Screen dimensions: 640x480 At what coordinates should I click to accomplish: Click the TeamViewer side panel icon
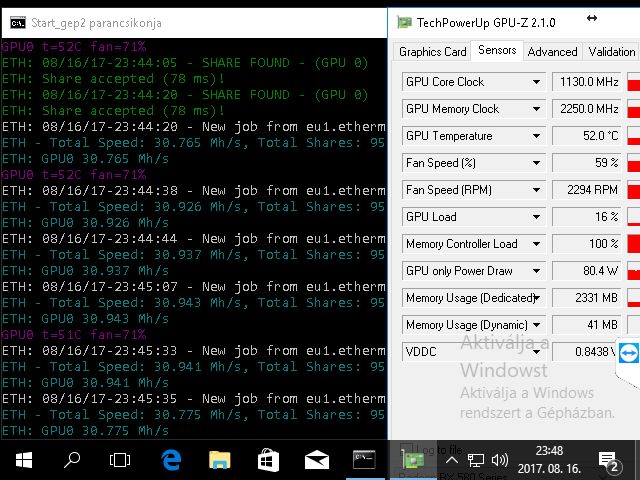629,352
